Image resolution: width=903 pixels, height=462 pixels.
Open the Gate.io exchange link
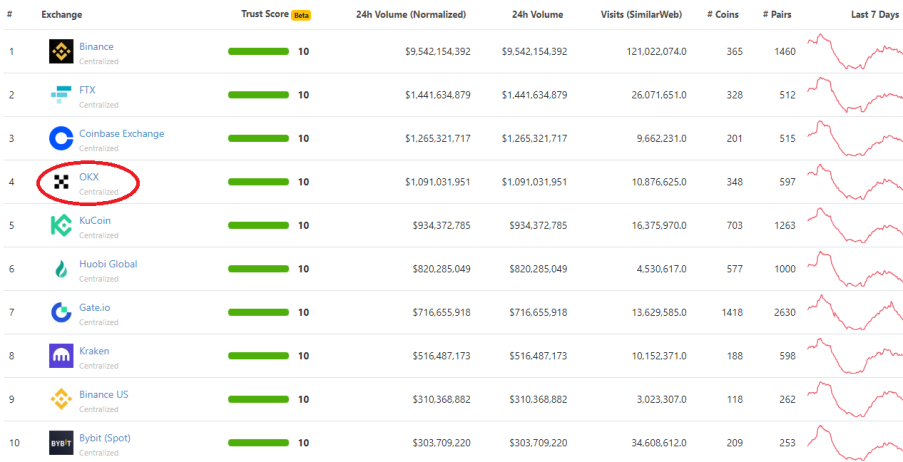coord(94,308)
